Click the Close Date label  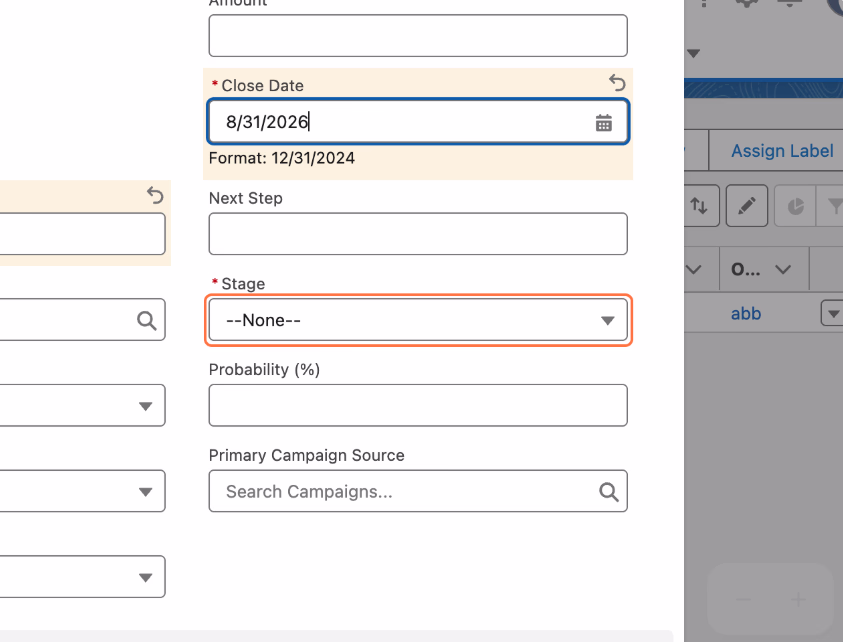tap(262, 85)
